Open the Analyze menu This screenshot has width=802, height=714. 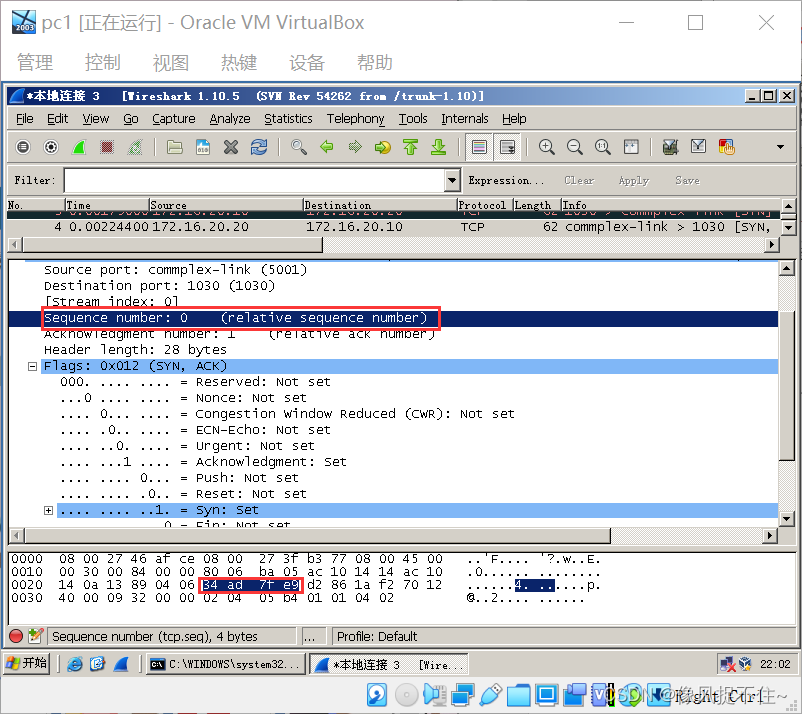(x=230, y=119)
